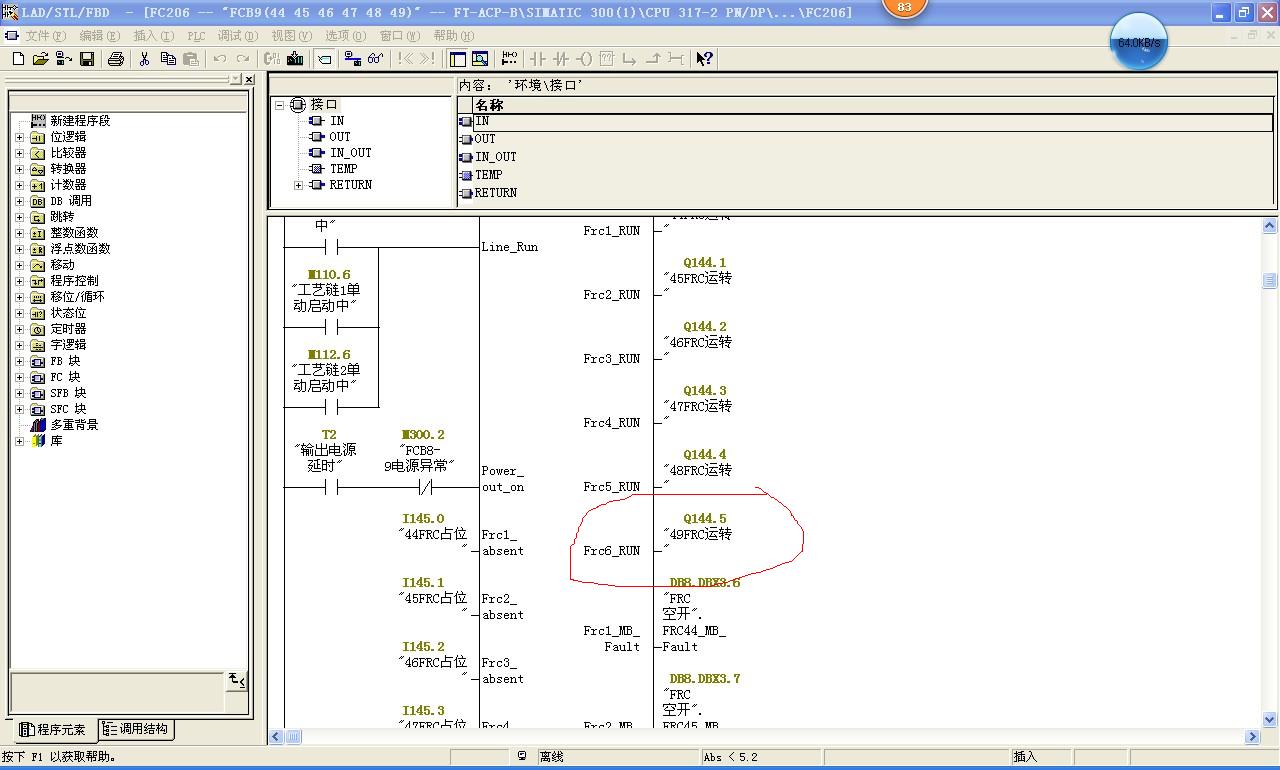Click the close branch icon
Image resolution: width=1280 pixels, height=770 pixels.
[653, 59]
